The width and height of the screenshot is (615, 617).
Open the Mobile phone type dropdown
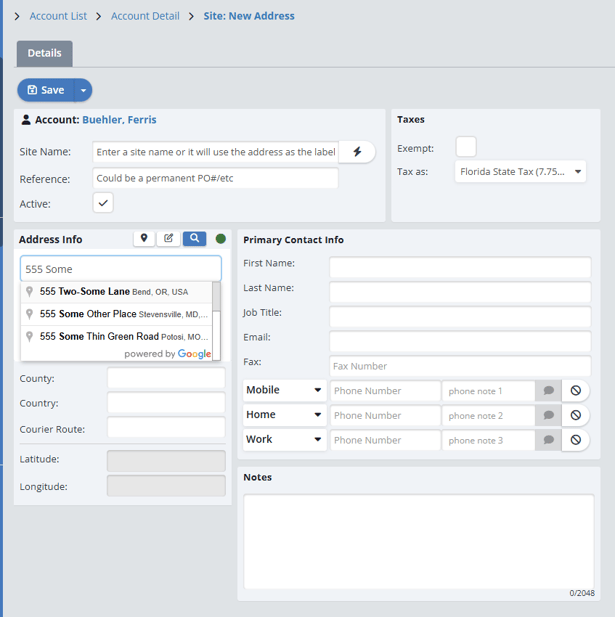284,390
